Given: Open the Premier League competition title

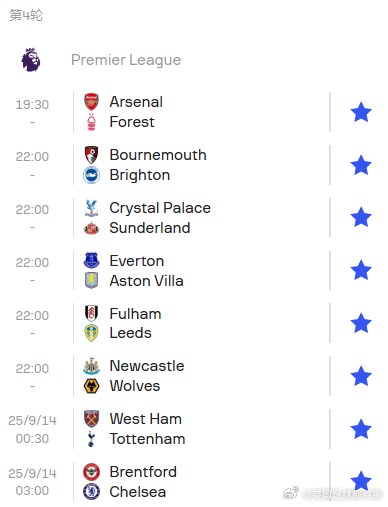Looking at the screenshot, I should 126,60.
